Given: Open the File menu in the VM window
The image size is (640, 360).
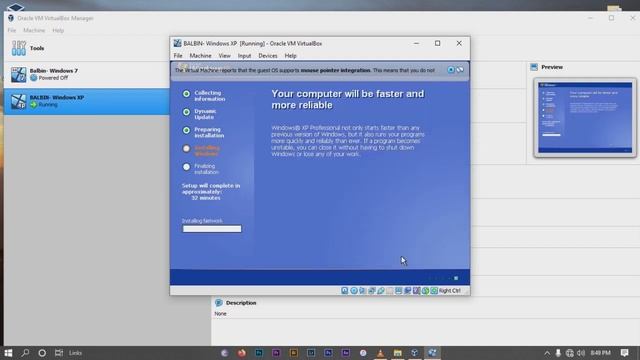Looking at the screenshot, I should 178,56.
